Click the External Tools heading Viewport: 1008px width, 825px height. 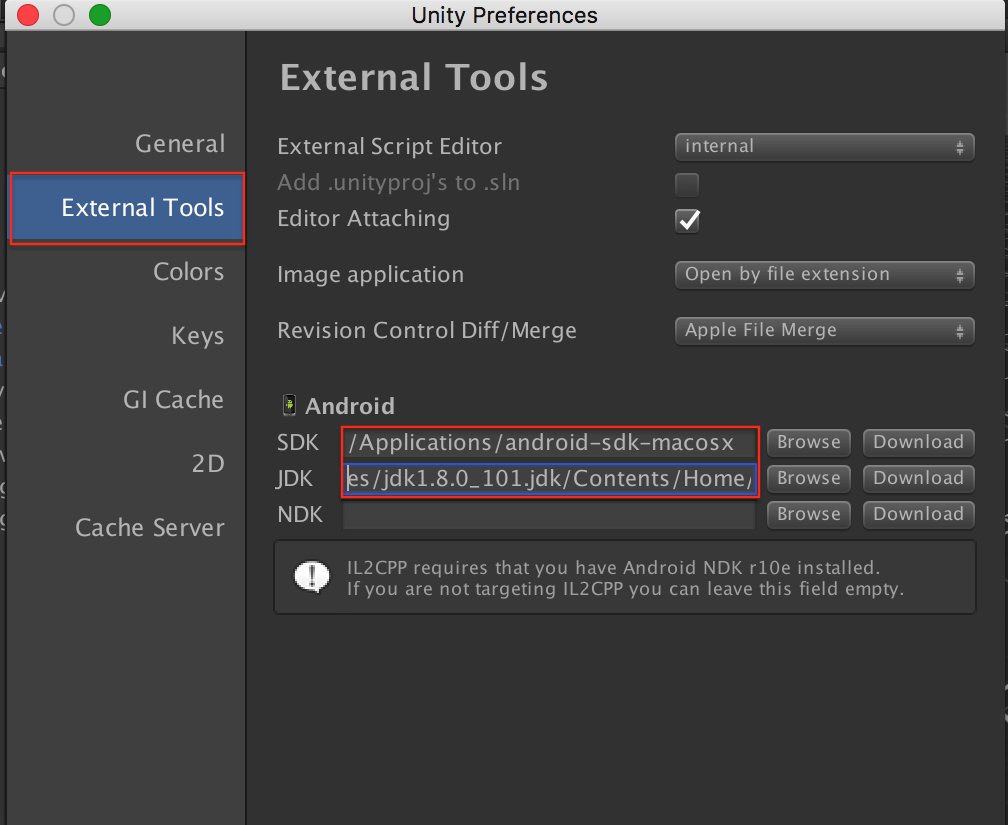coord(413,78)
